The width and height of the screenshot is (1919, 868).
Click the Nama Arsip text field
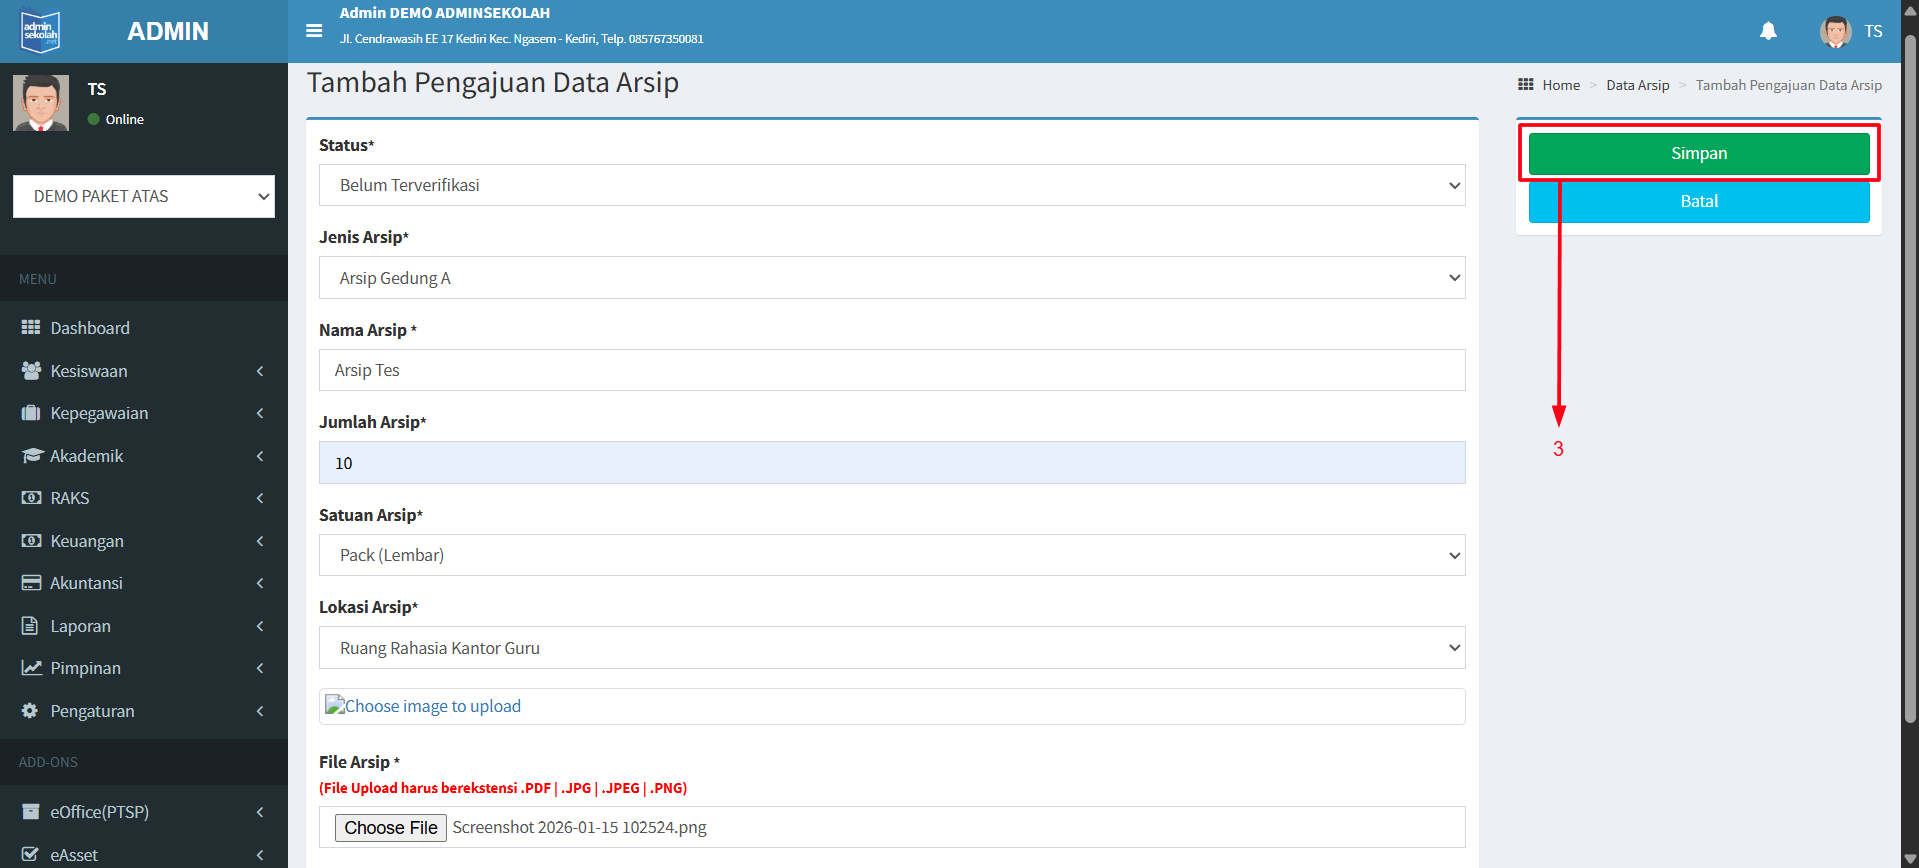[891, 370]
